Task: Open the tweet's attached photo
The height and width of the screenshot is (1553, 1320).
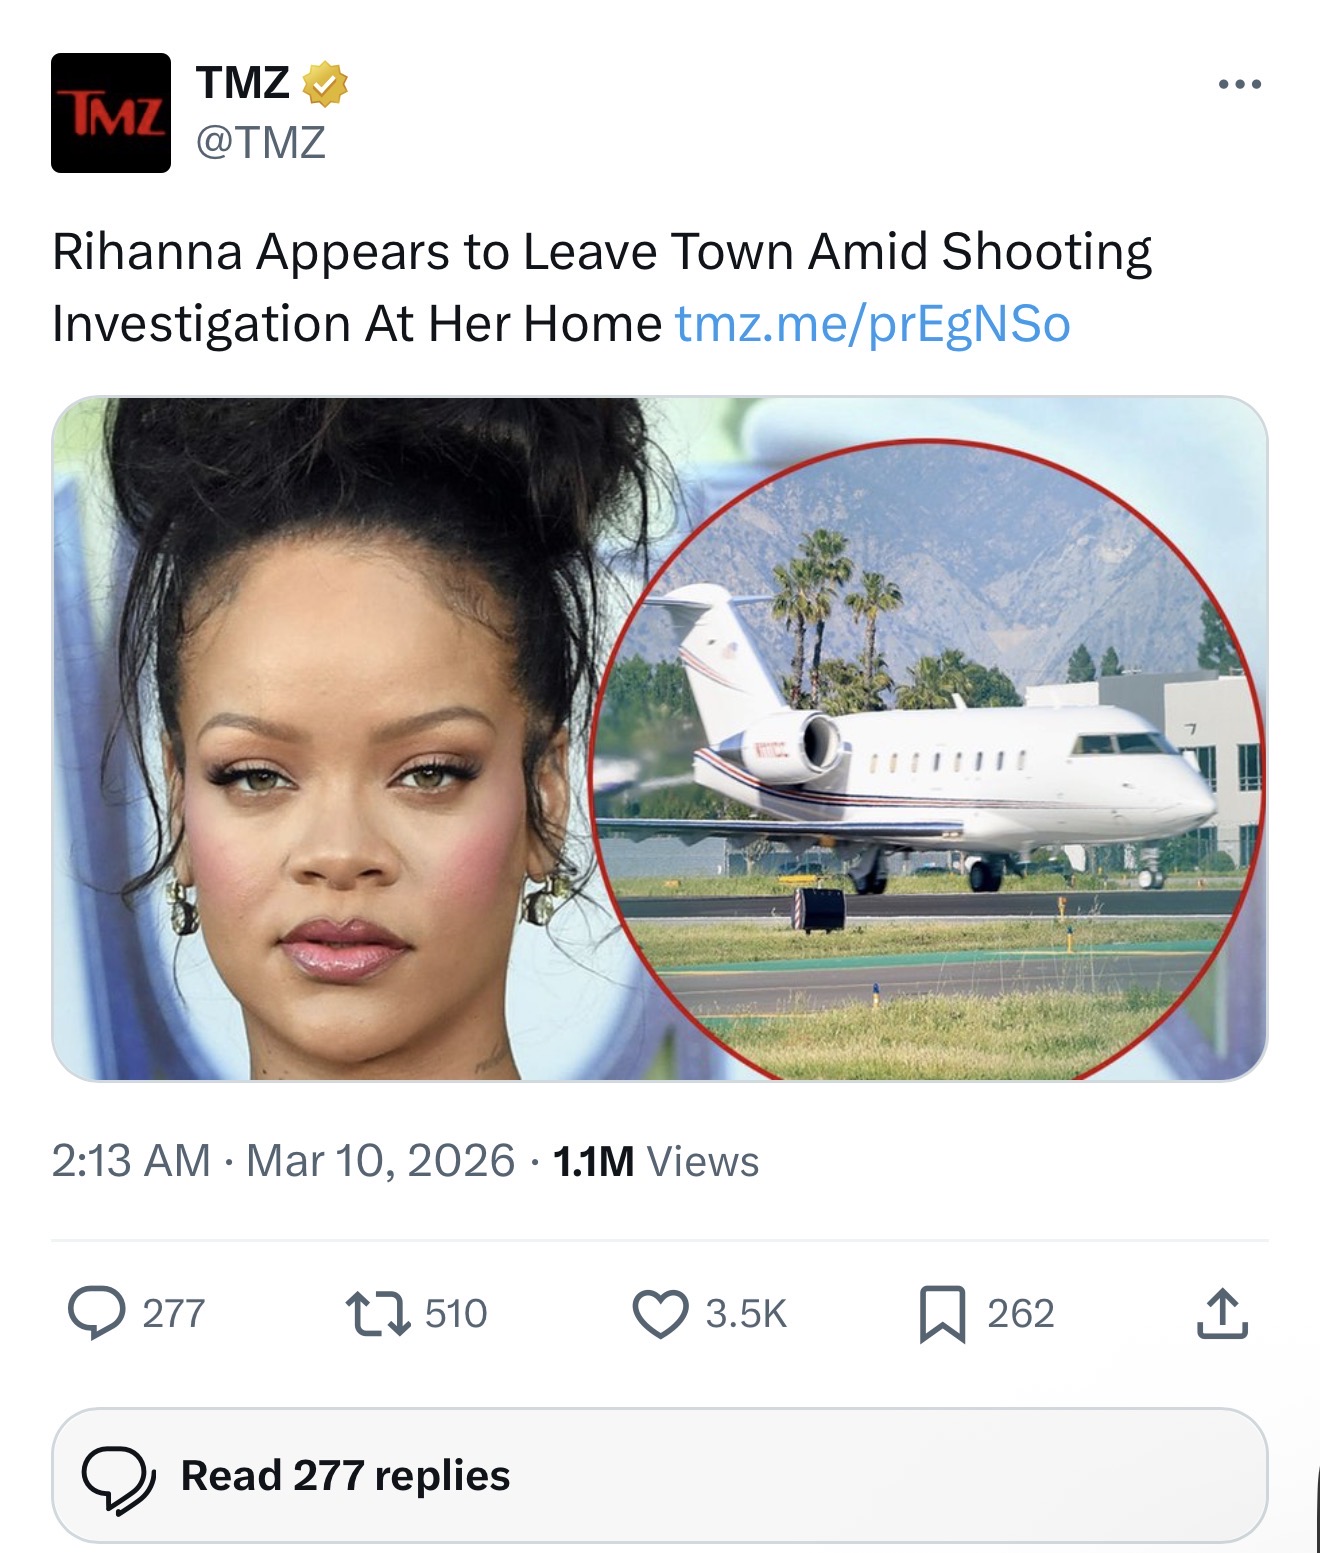Action: 660,739
